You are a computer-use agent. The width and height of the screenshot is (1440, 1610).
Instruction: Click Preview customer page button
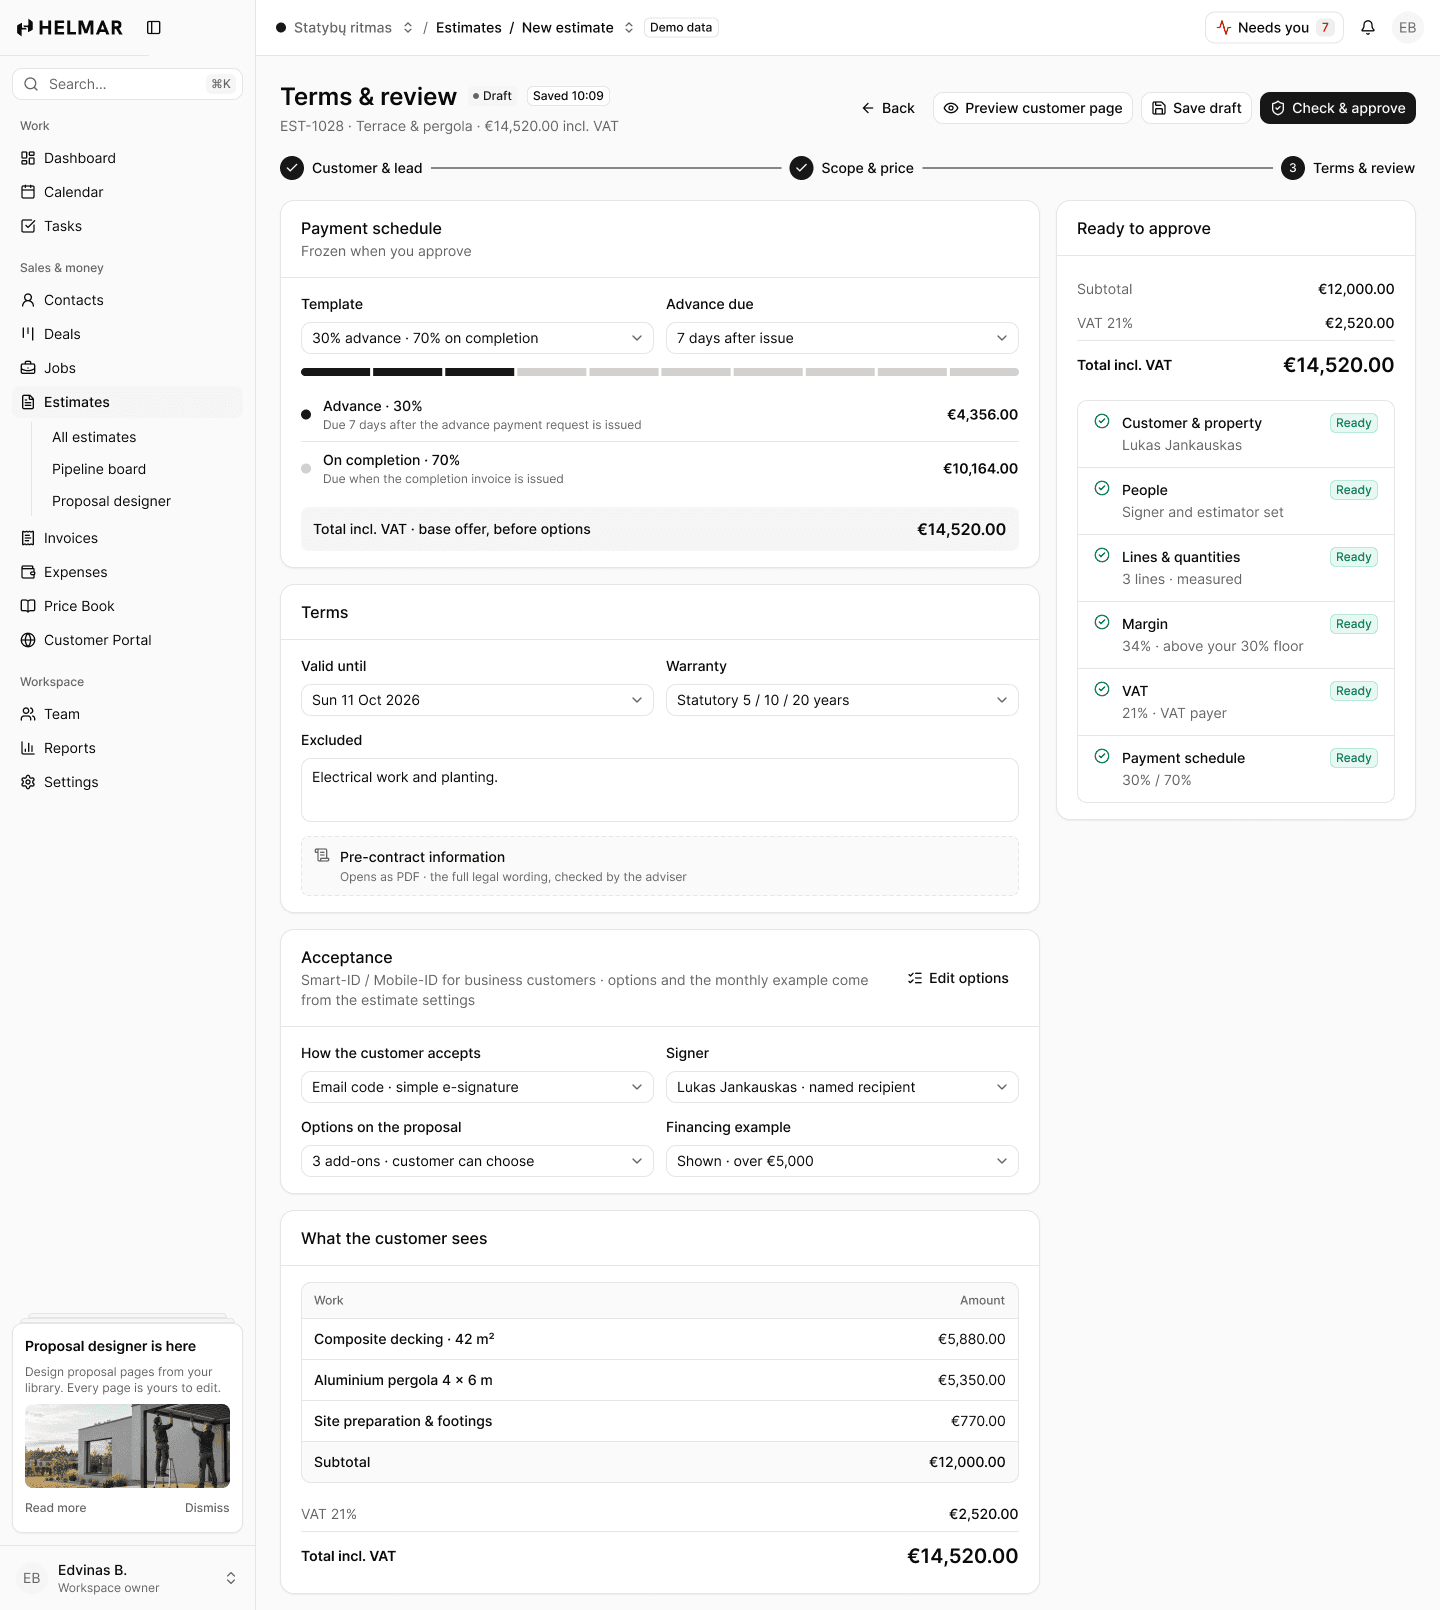(x=1033, y=108)
